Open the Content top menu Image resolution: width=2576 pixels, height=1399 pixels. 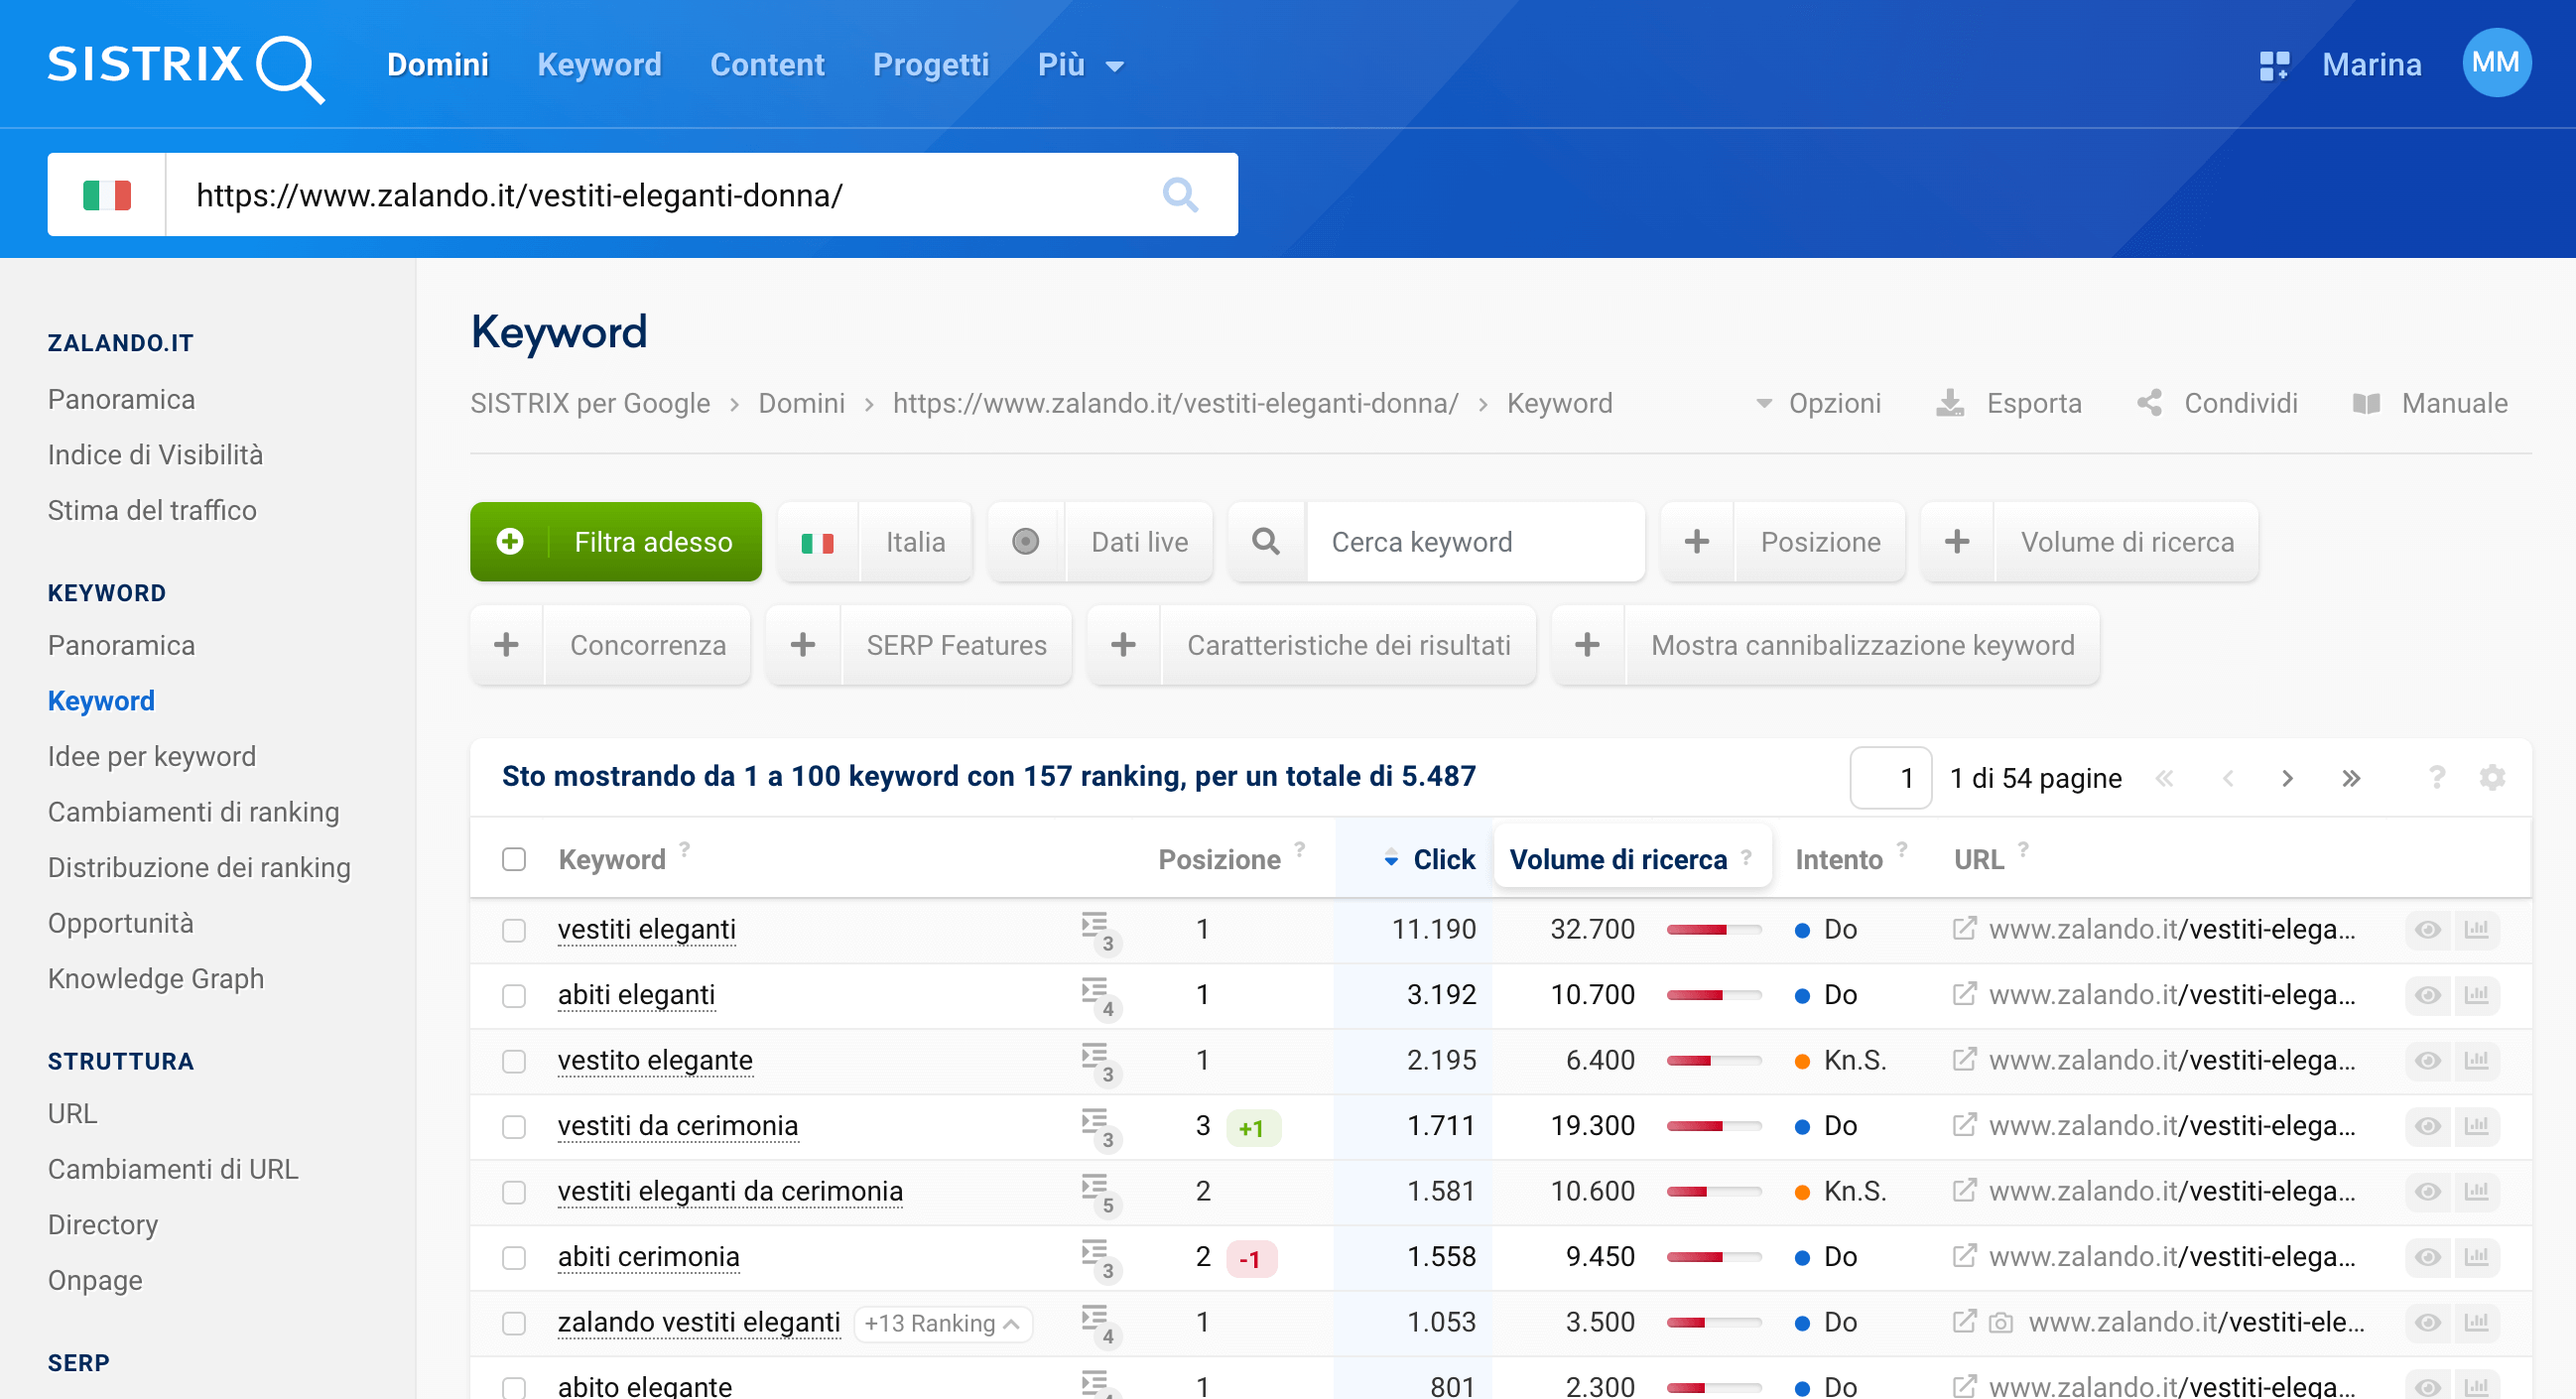767,65
